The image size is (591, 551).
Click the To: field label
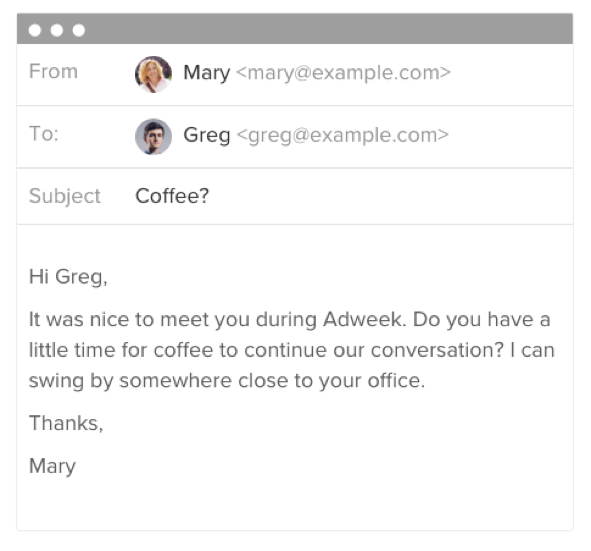[x=44, y=134]
